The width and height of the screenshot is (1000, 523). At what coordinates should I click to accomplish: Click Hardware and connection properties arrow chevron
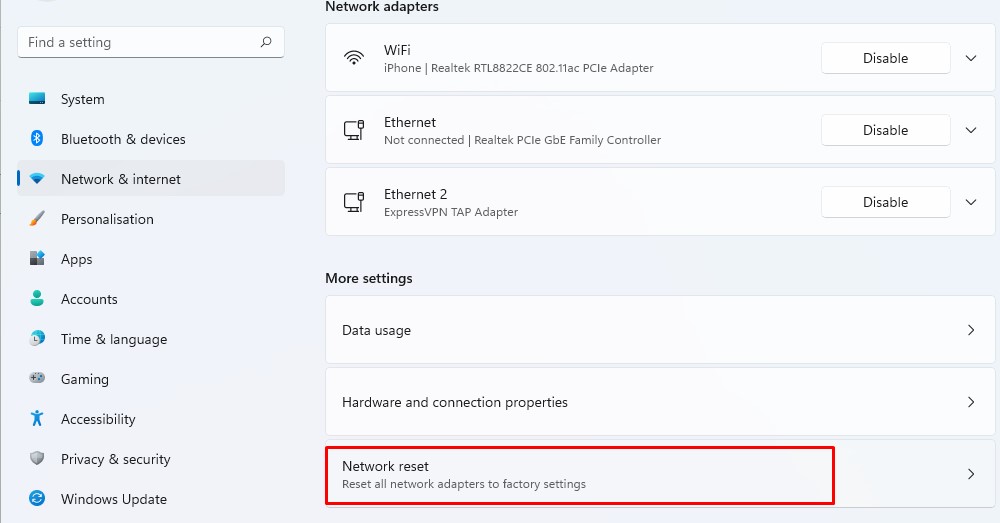pyautogui.click(x=971, y=402)
